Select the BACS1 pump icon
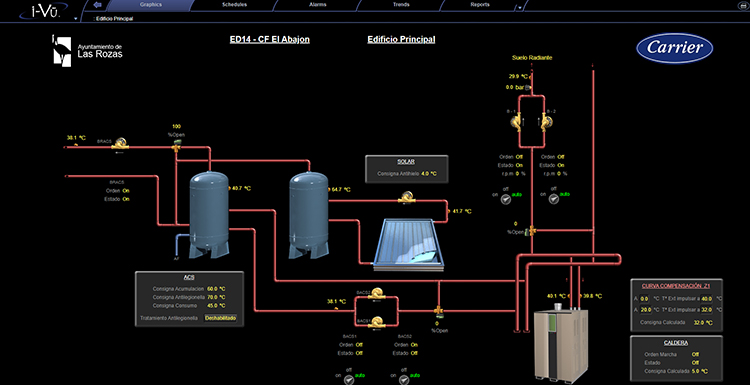This screenshot has height=385, width=750. pos(377,321)
